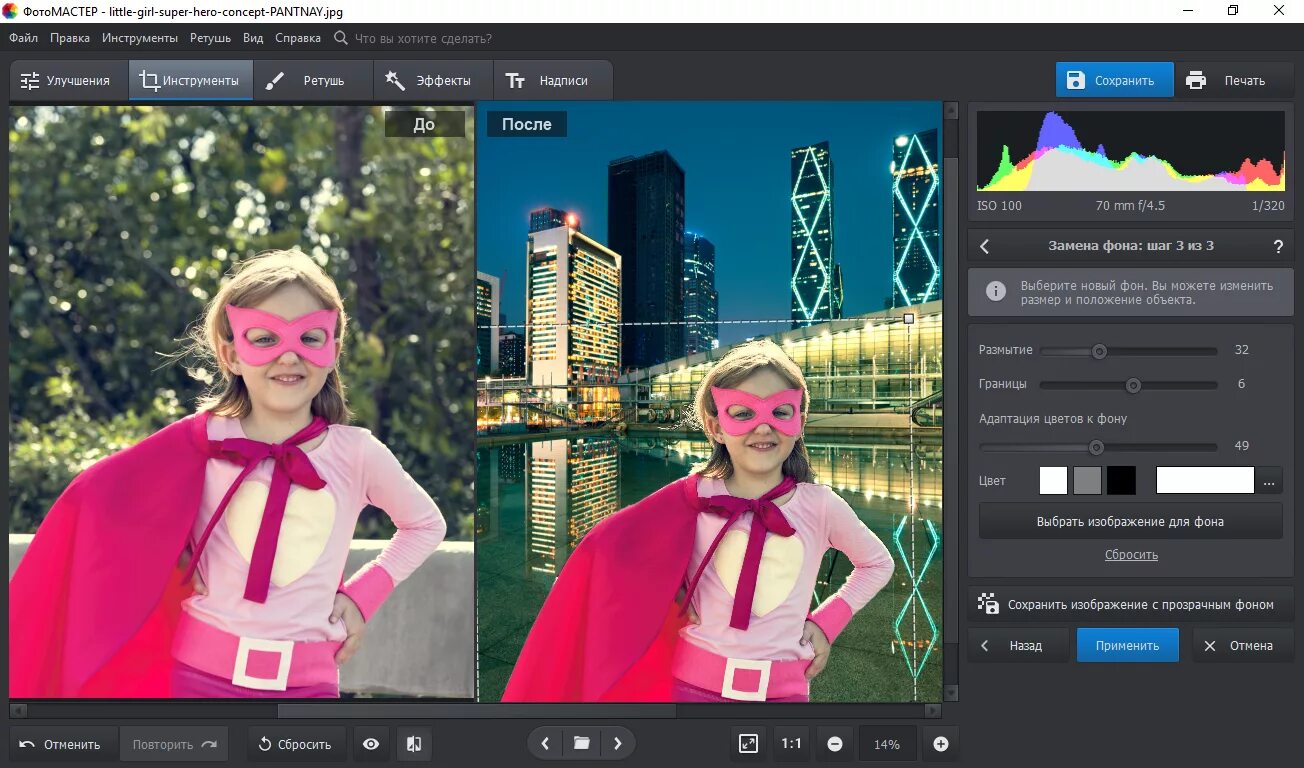1304x768 pixels.
Task: Switch to the Инструменты tab with crop icon
Action: (190, 81)
